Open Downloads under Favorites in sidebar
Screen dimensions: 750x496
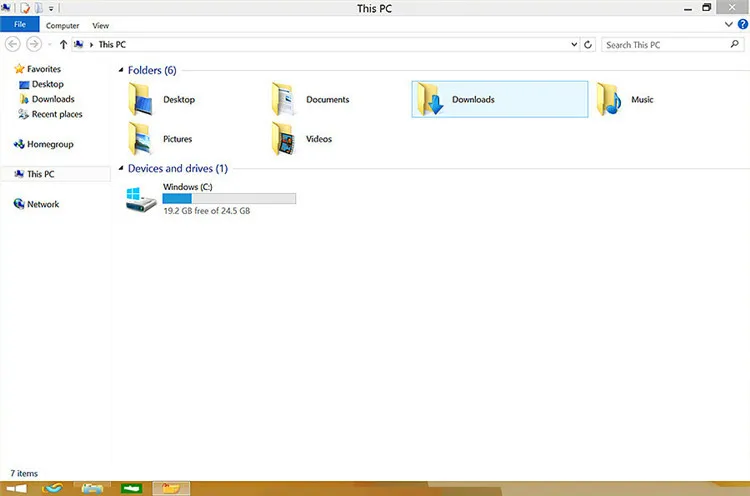tap(47, 99)
